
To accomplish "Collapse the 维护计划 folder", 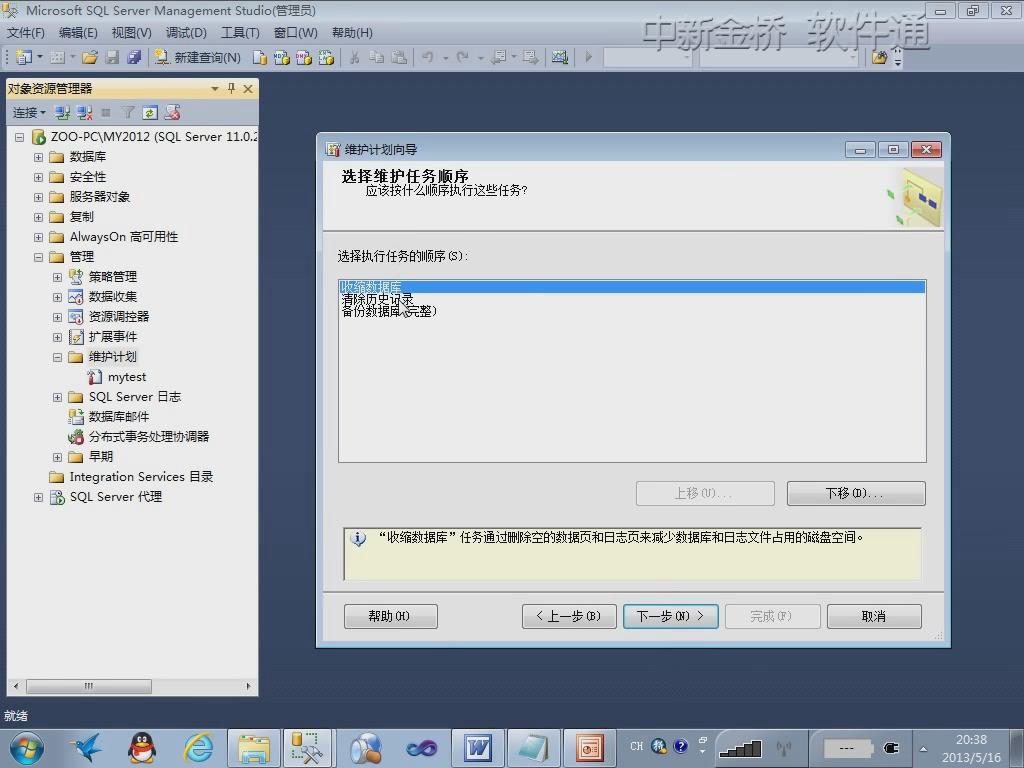I will point(57,357).
